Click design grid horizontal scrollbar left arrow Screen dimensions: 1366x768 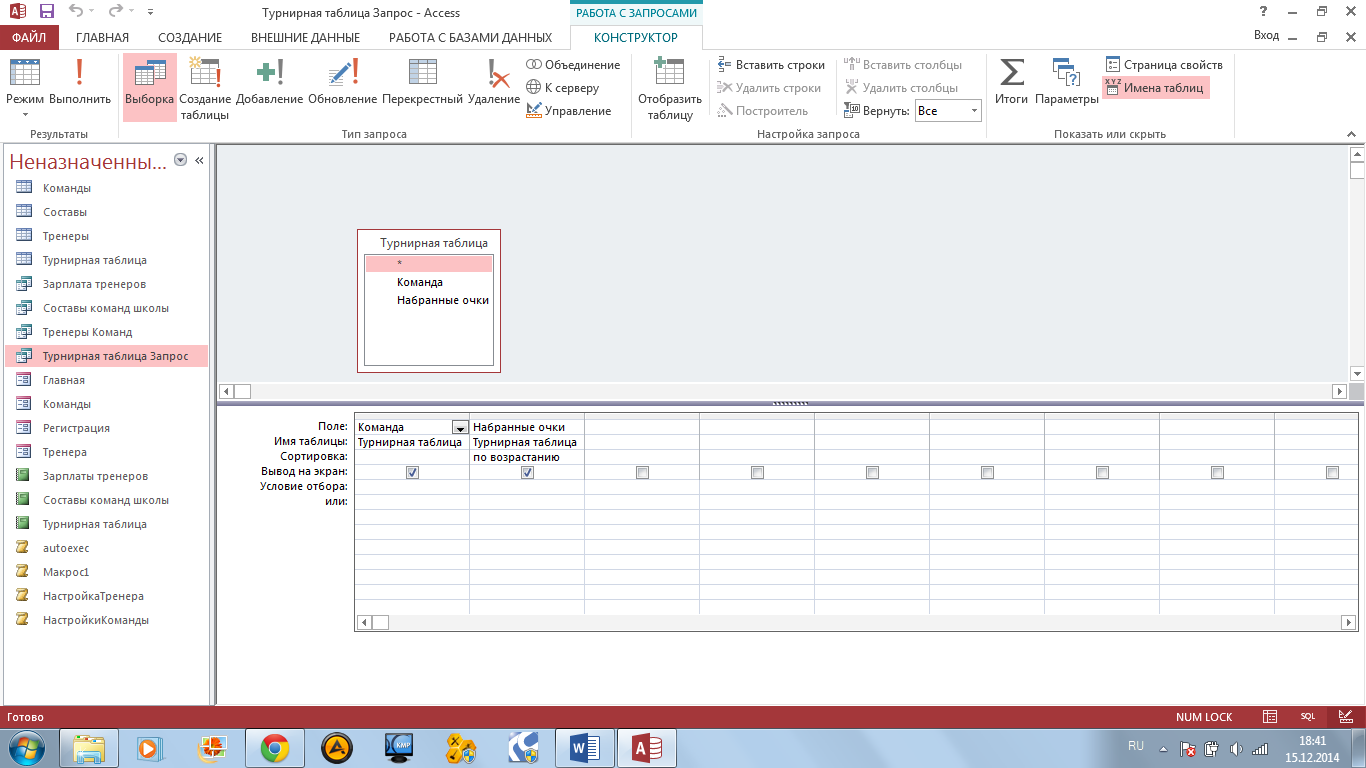(x=365, y=622)
